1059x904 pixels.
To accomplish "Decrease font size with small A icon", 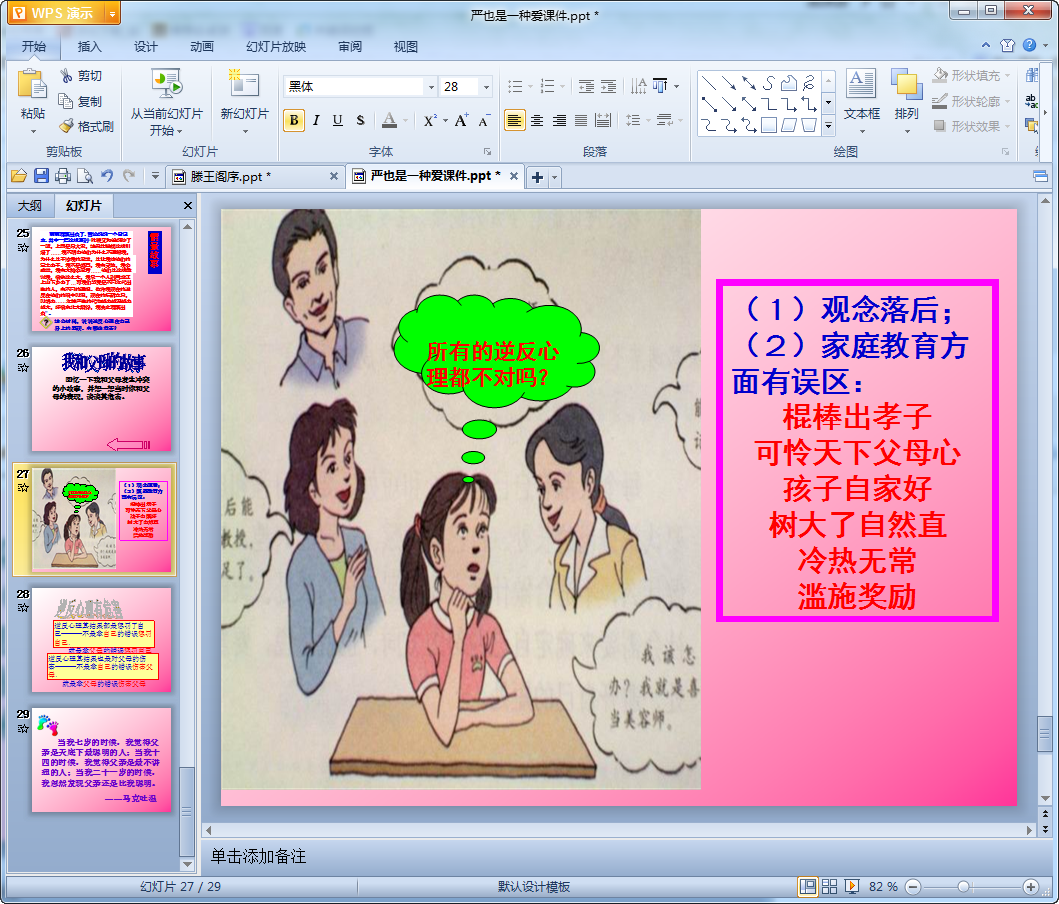I will click(484, 122).
